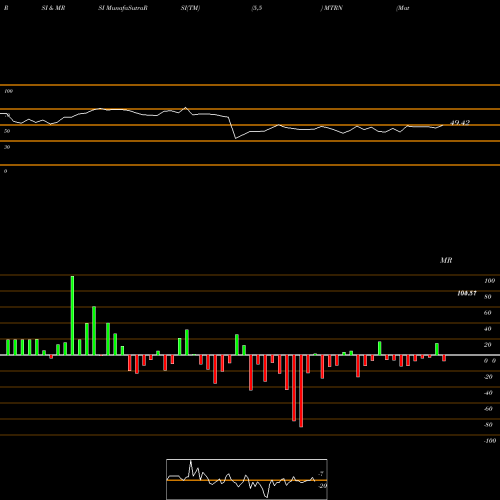Click the deepest red MR bar
Image resolution: width=500 pixels, height=500 pixels.
(x=301, y=391)
